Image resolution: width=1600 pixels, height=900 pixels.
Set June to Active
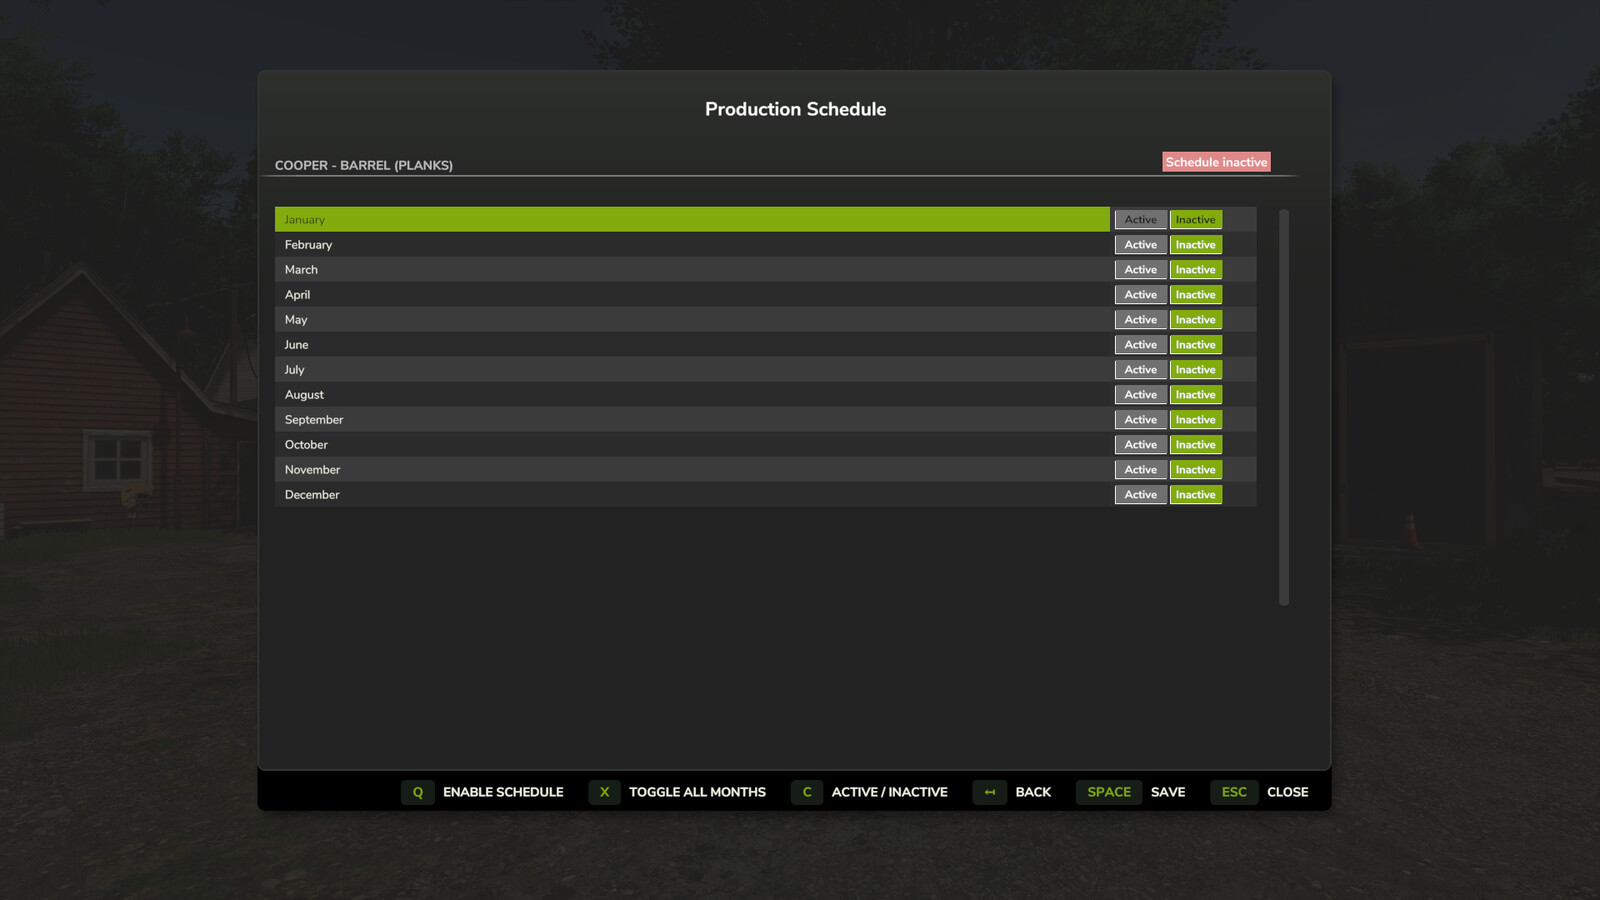pyautogui.click(x=1140, y=345)
